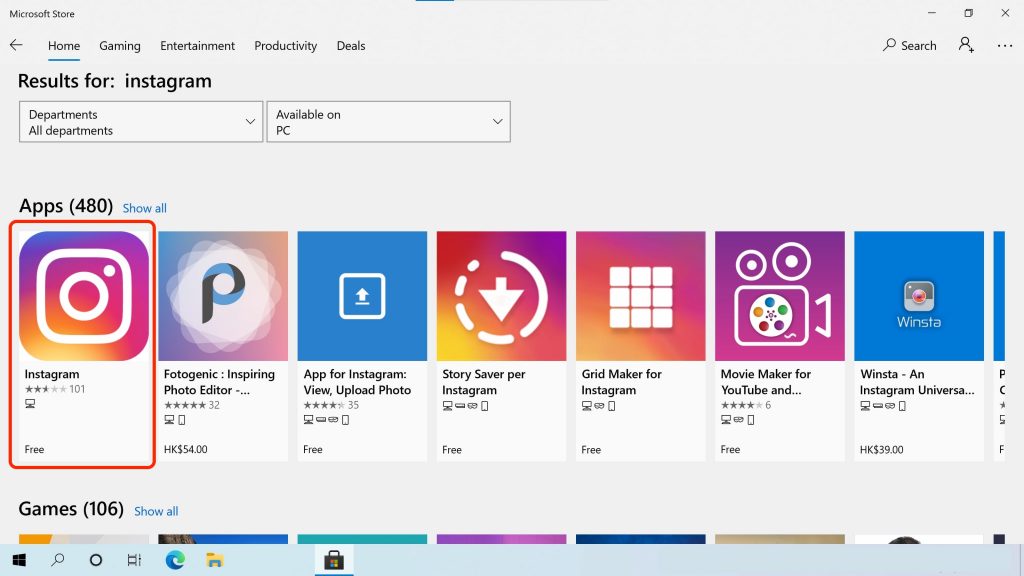
Task: Click Story Saver per Instagram title
Action: pyautogui.click(x=484, y=382)
